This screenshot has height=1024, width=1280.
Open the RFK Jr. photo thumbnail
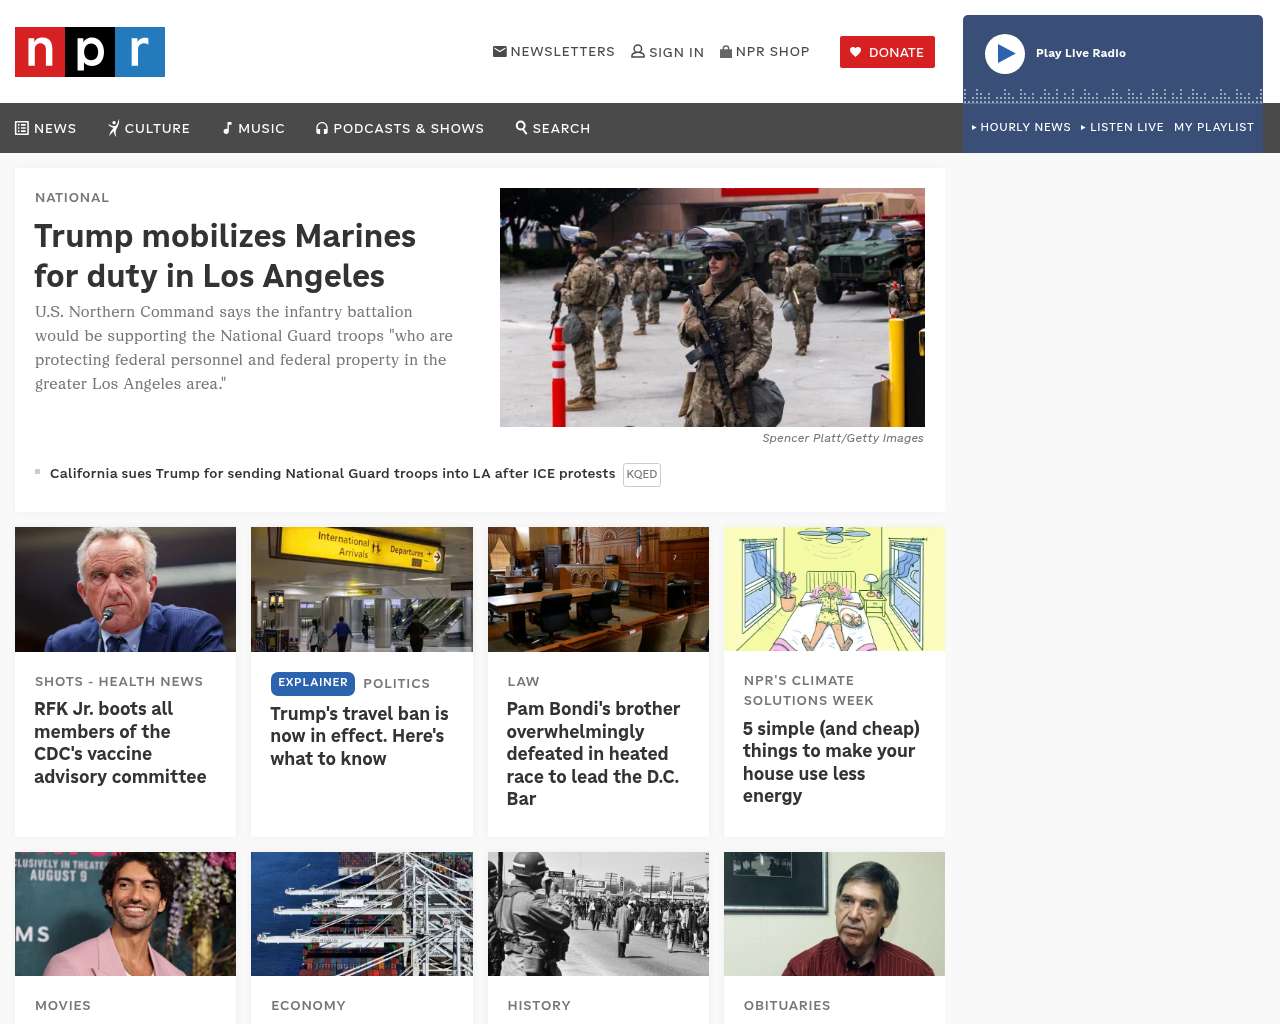coord(125,589)
